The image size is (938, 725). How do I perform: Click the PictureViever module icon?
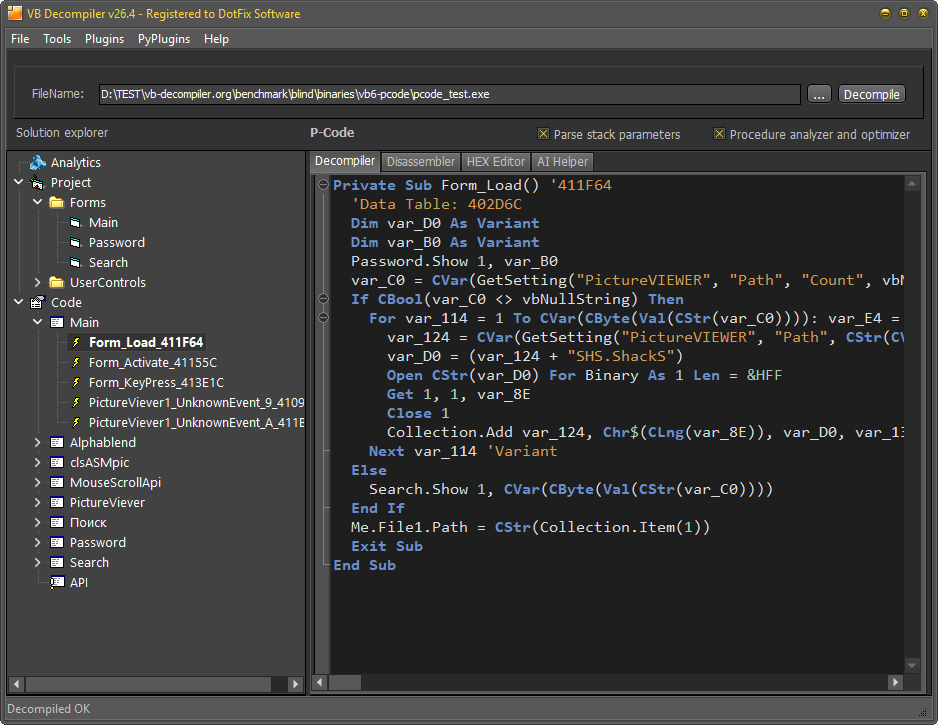pyautogui.click(x=57, y=502)
